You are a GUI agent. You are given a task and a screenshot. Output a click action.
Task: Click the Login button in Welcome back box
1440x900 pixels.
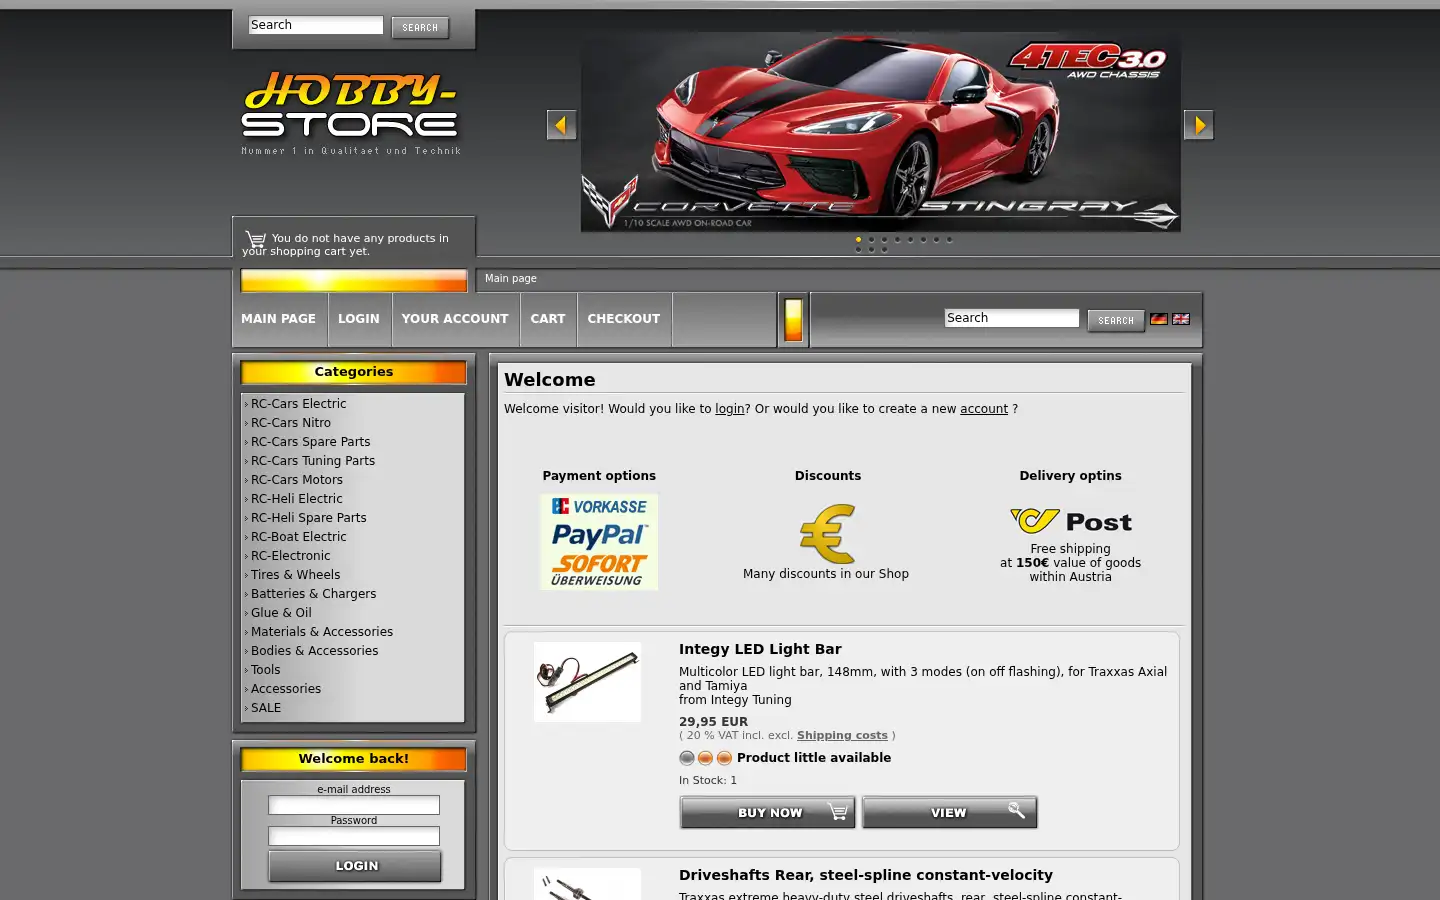[355, 866]
